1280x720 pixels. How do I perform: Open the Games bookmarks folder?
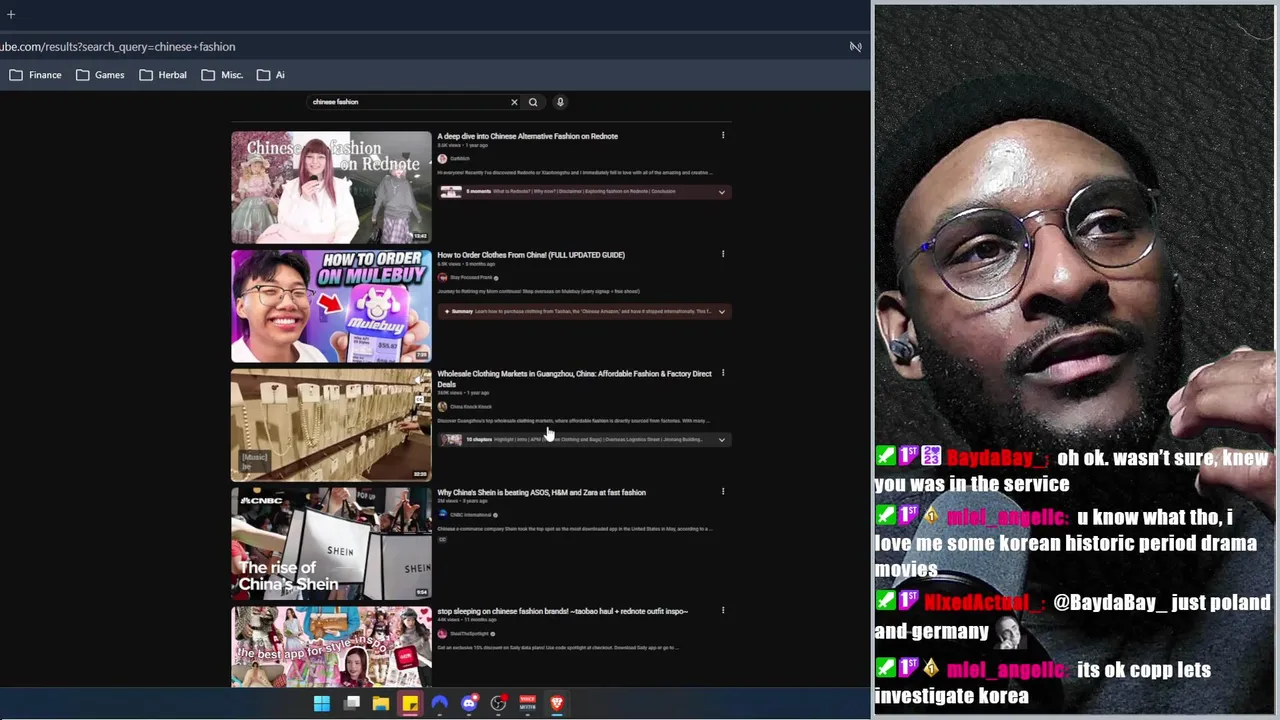click(100, 75)
